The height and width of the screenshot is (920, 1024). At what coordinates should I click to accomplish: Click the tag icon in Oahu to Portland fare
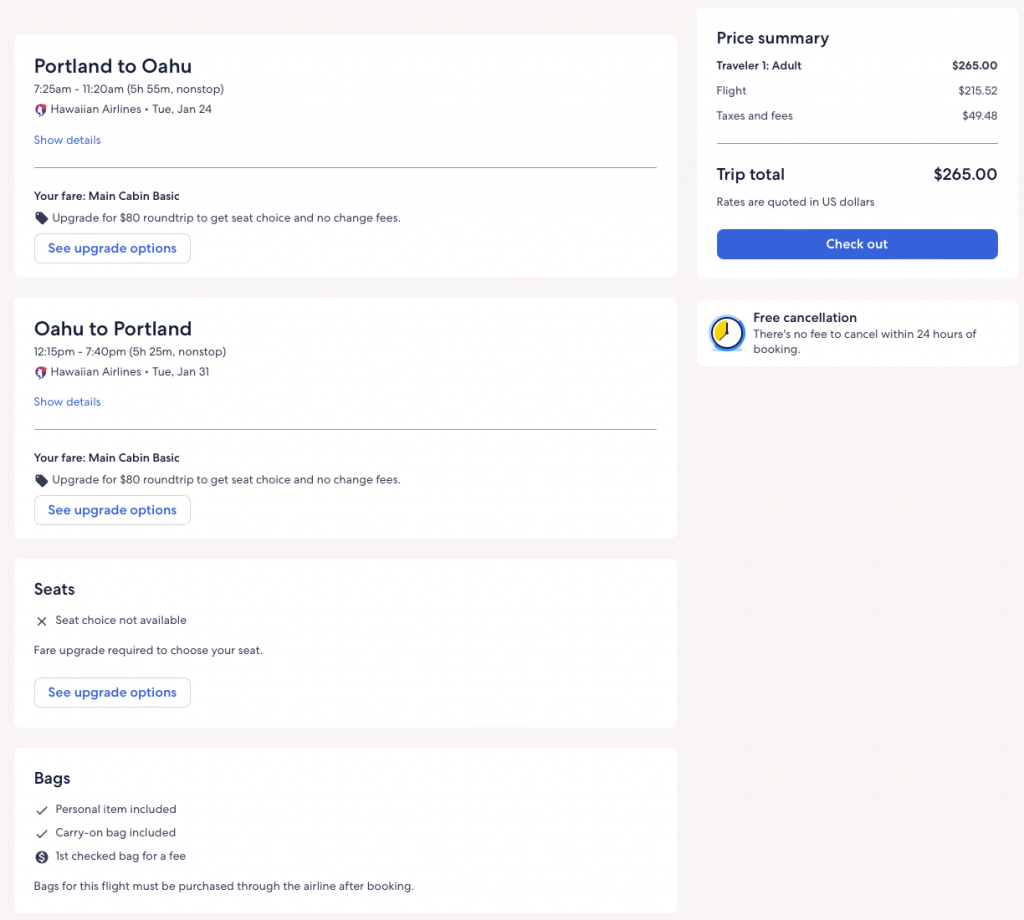point(41,480)
